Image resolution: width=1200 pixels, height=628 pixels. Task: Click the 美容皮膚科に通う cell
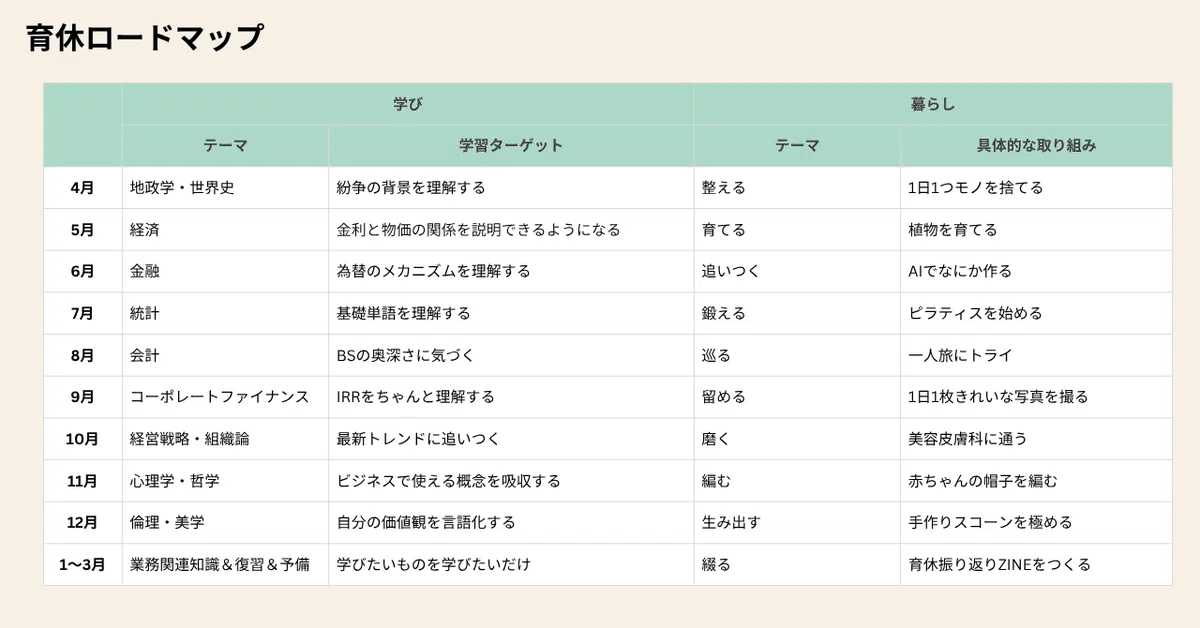(1036, 439)
